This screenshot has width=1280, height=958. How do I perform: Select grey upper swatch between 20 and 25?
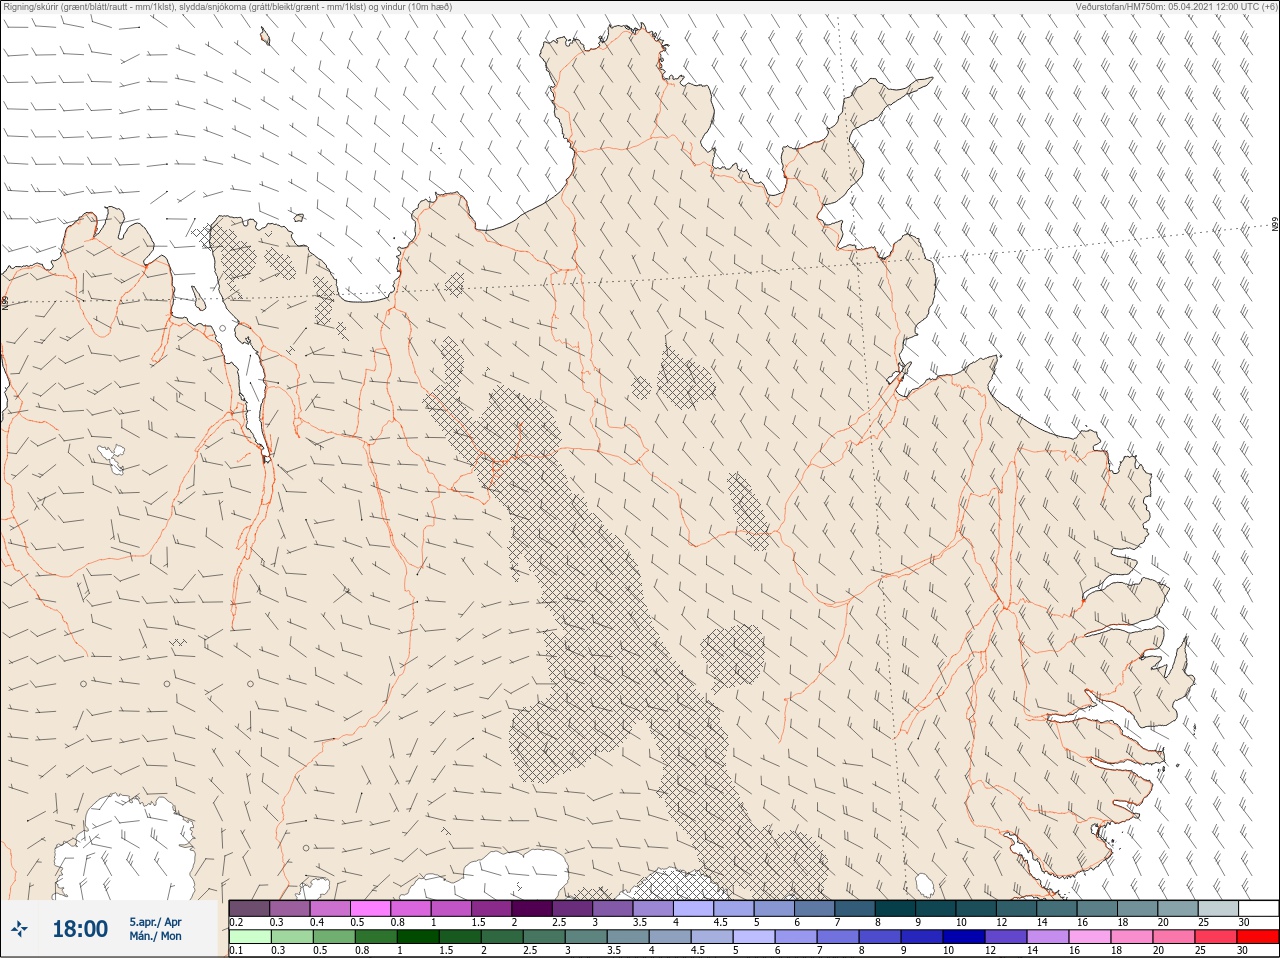pos(1178,908)
